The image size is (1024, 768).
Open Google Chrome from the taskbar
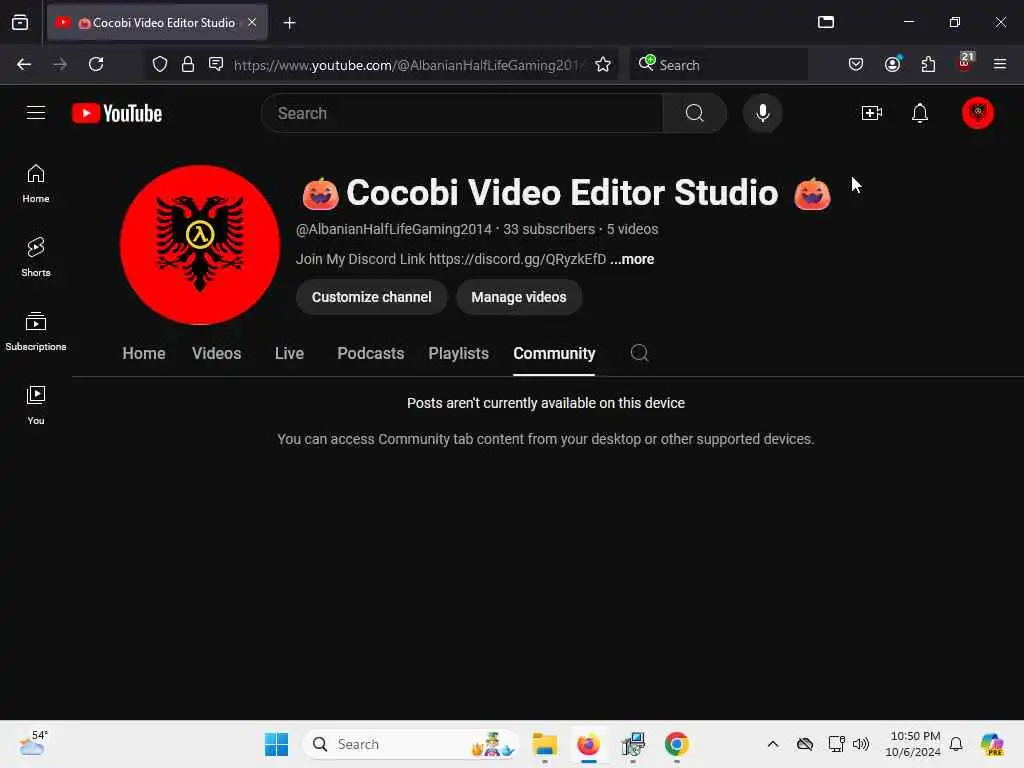[677, 744]
